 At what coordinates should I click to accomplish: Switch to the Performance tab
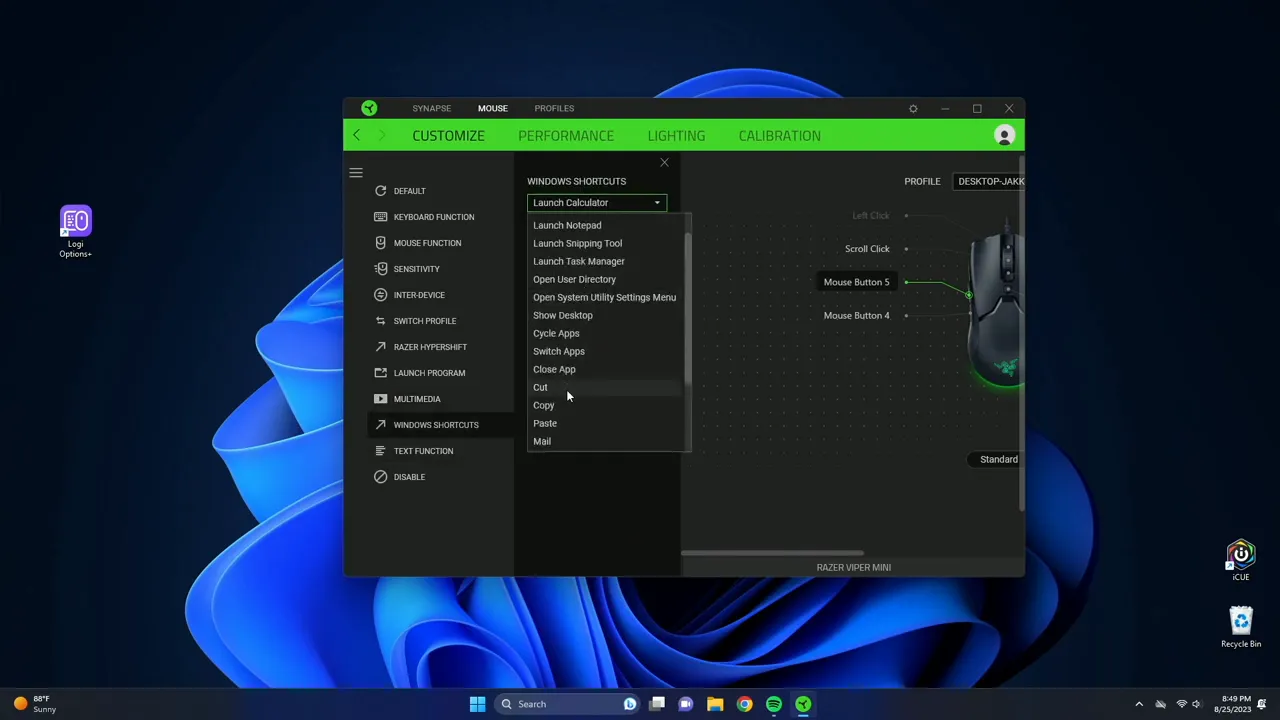(566, 135)
